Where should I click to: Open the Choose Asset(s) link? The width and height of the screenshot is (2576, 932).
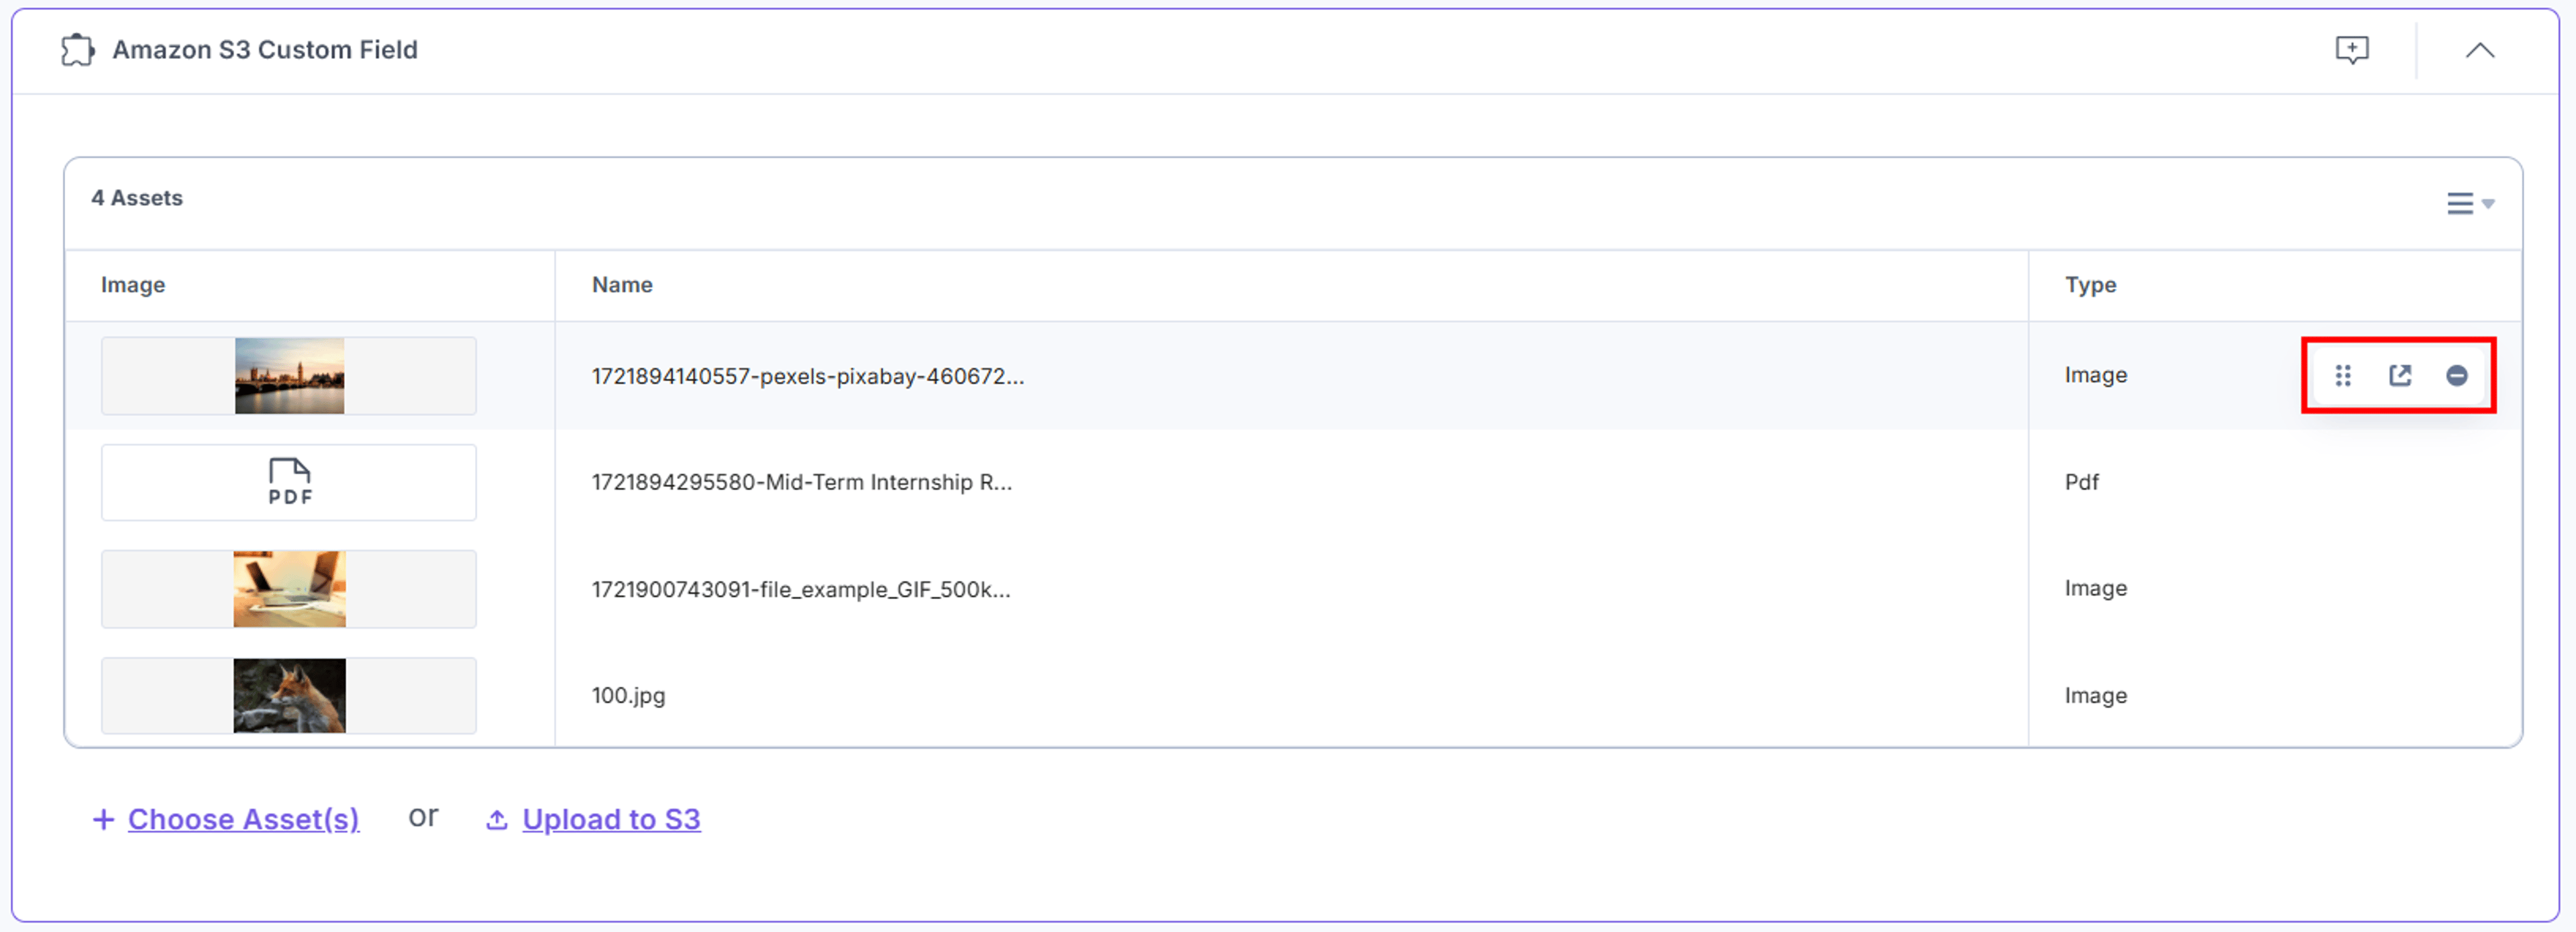pos(243,819)
